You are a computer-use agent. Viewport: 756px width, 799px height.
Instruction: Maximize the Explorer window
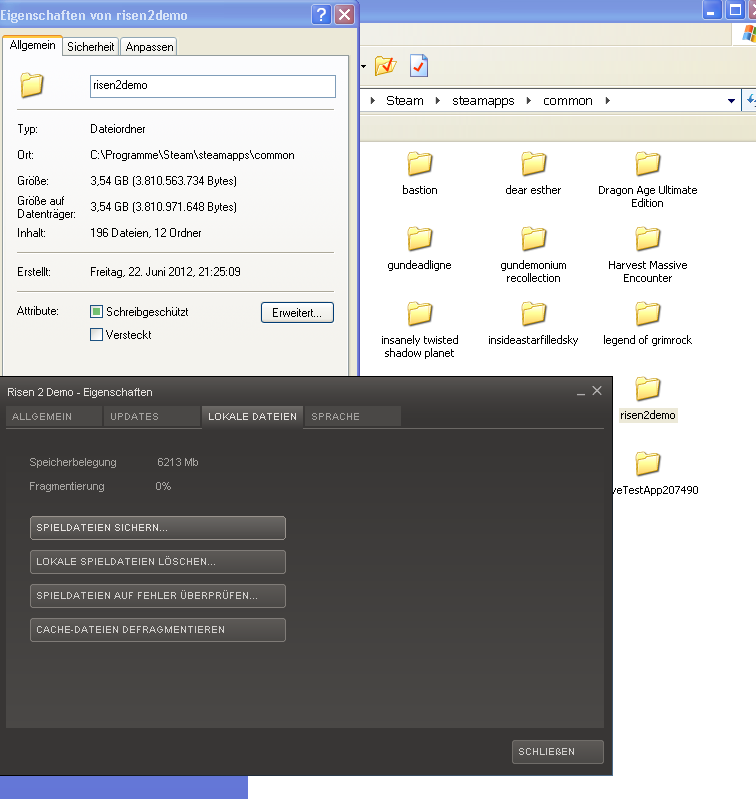click(735, 9)
